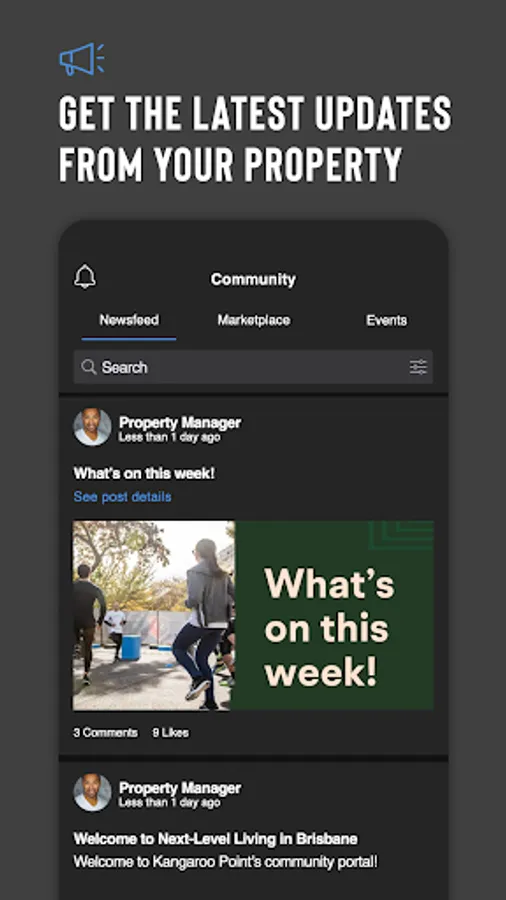This screenshot has width=506, height=900.
Task: Open search filter settings icon
Action: point(418,367)
